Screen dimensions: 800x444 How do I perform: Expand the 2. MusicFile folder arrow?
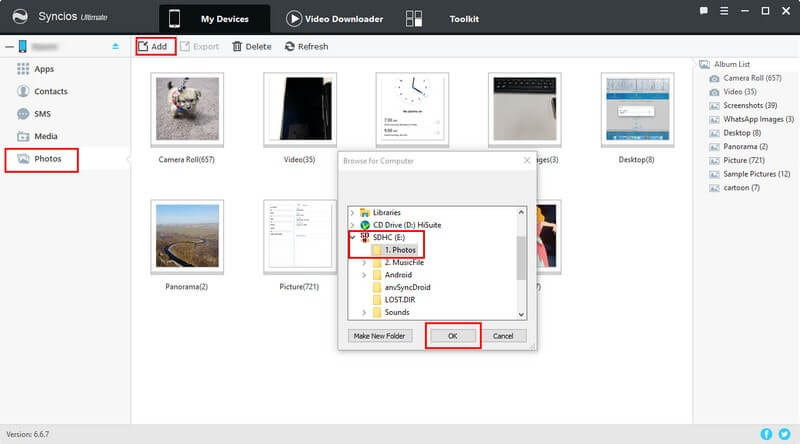click(364, 262)
